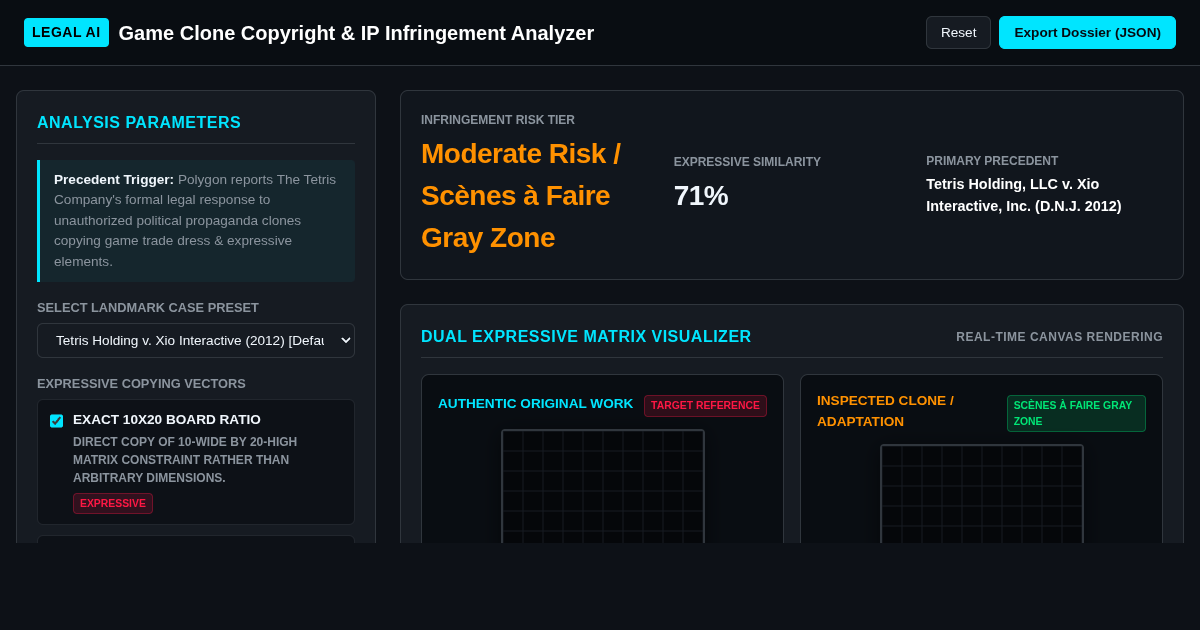Click the Inspected Clone canvas grid
The image size is (1200, 630).
pyautogui.click(x=982, y=494)
